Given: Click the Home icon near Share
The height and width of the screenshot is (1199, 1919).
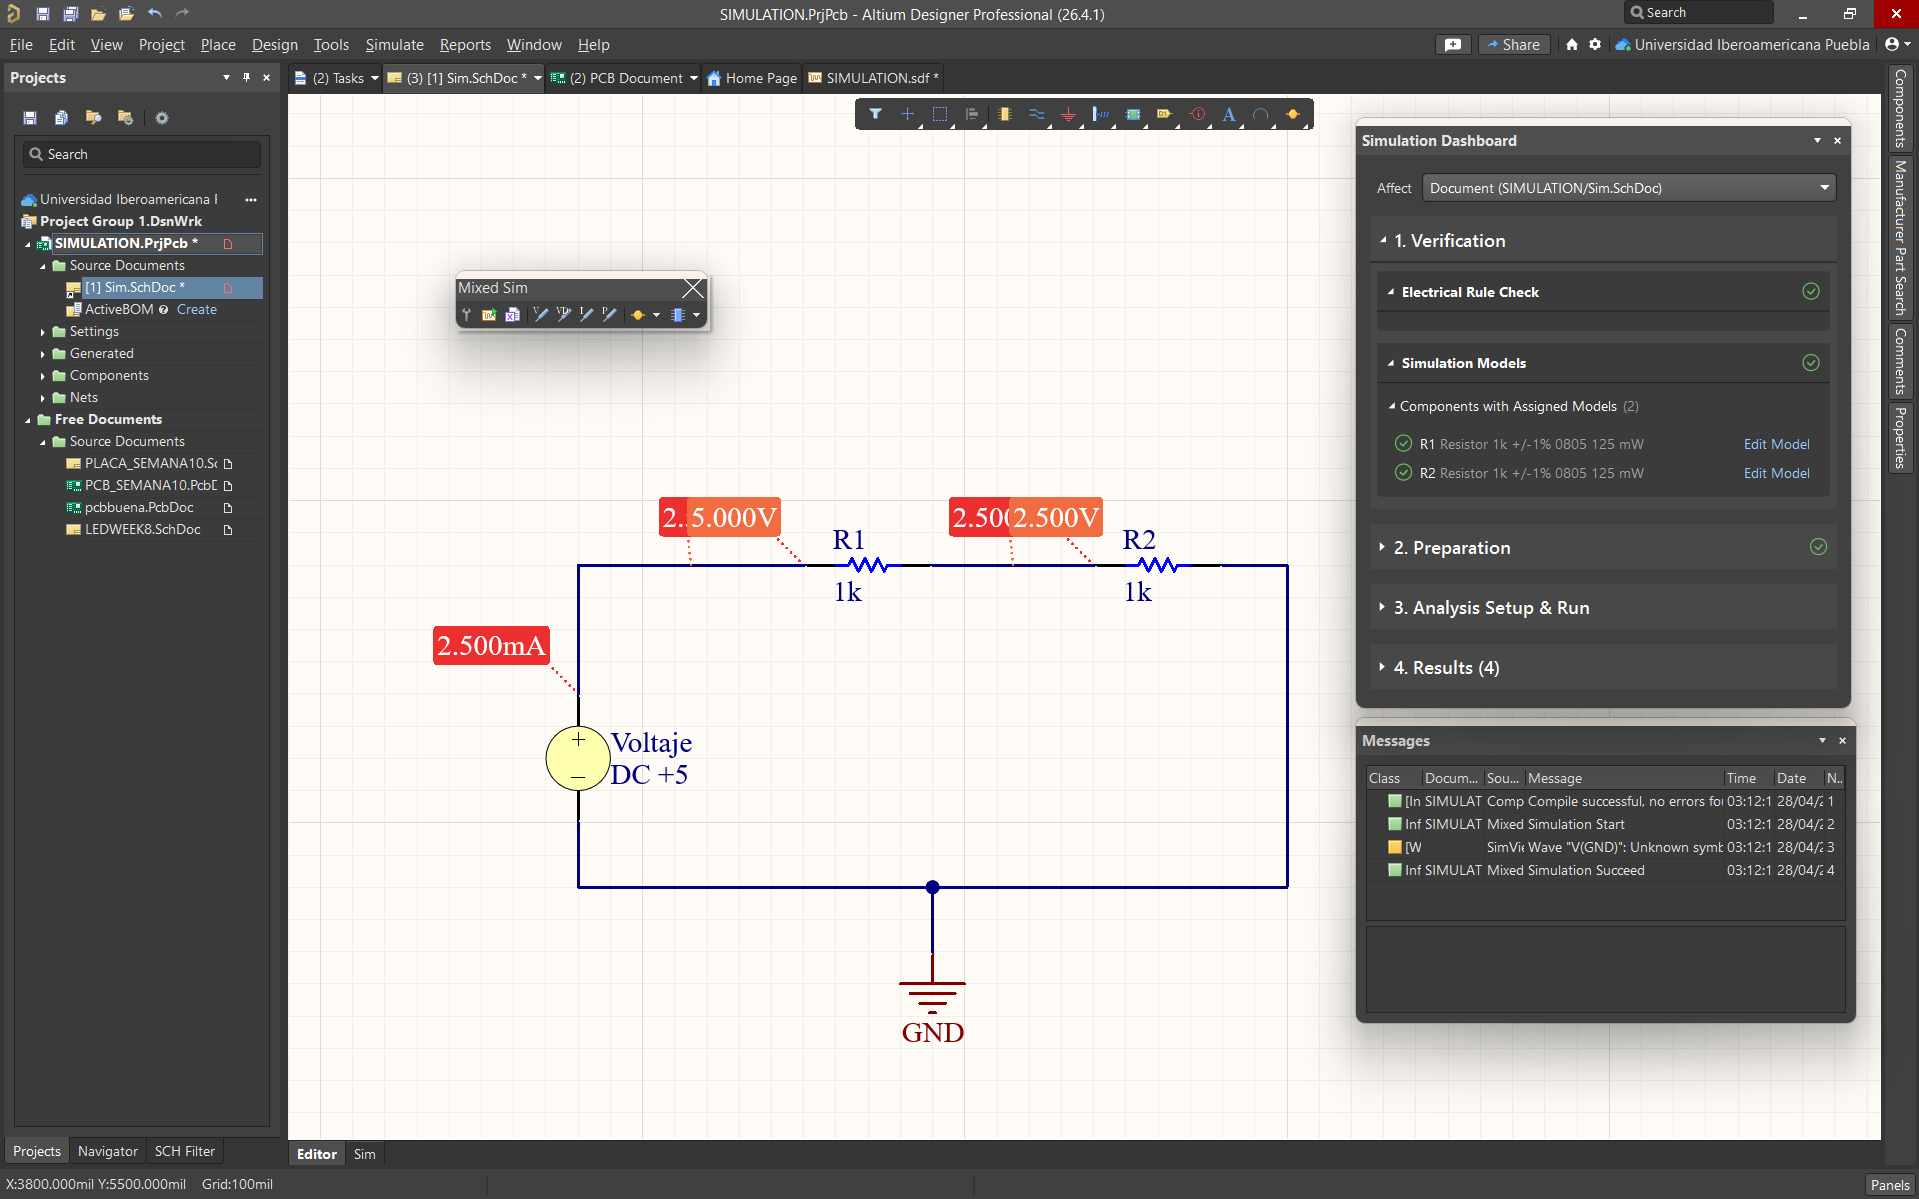Looking at the screenshot, I should click(1572, 44).
